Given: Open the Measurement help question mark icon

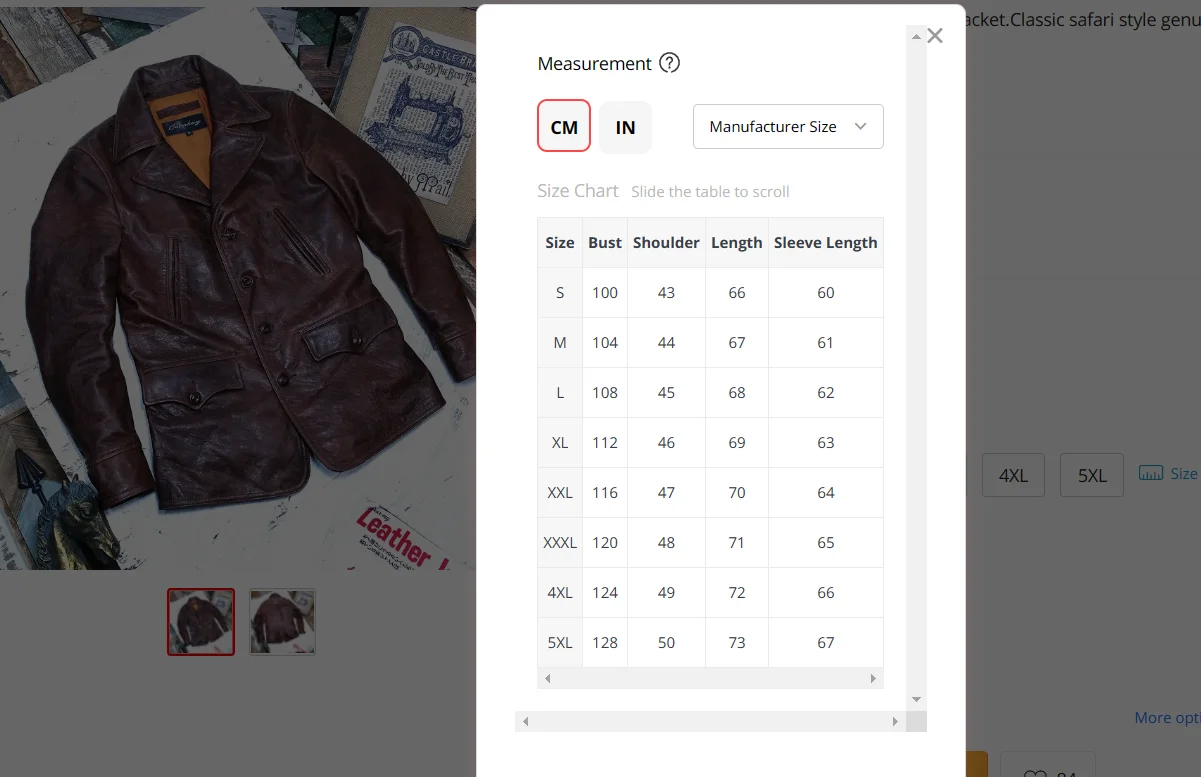Looking at the screenshot, I should 670,63.
